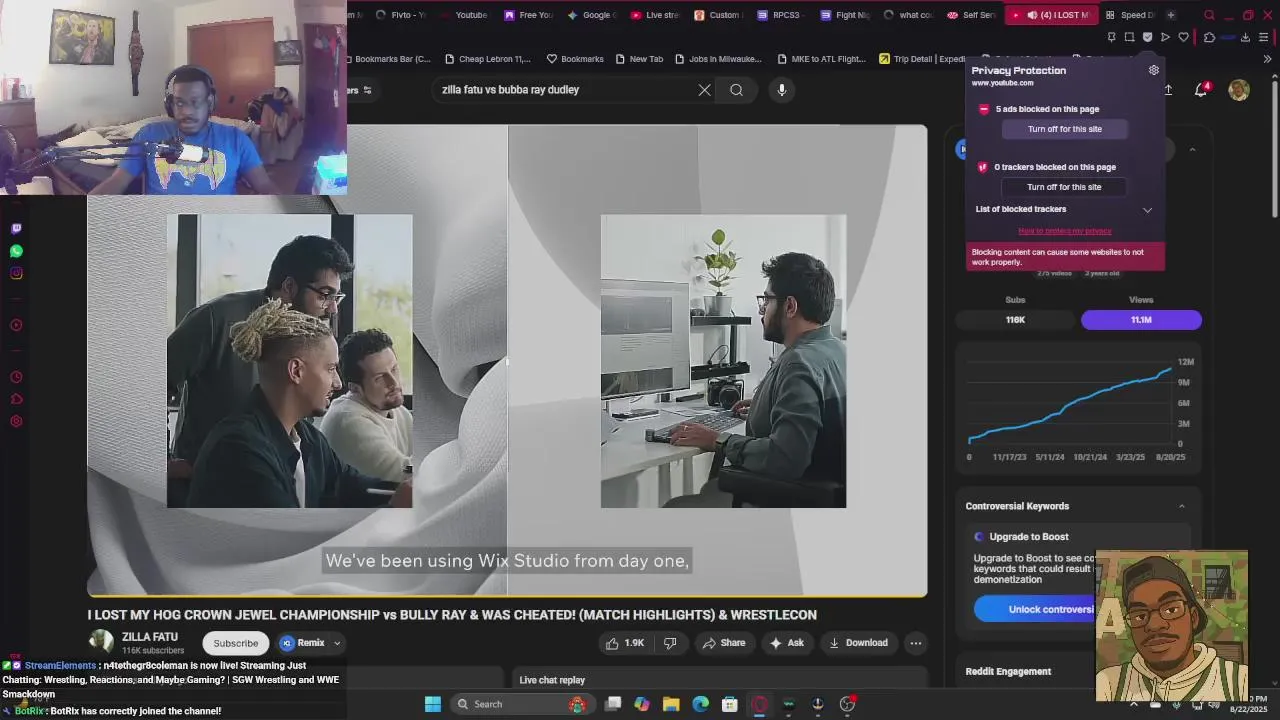Switch to the Speed Dial tab

click(x=1129, y=15)
